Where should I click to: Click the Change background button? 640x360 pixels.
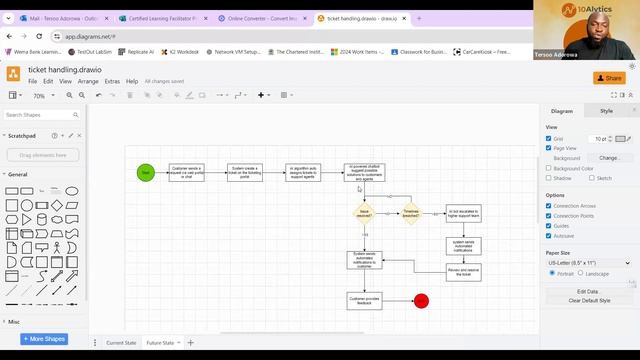pyautogui.click(x=610, y=158)
